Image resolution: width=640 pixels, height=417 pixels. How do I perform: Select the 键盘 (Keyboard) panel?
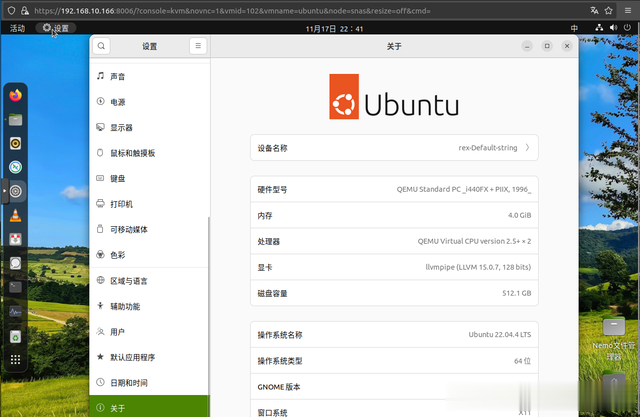[149, 178]
